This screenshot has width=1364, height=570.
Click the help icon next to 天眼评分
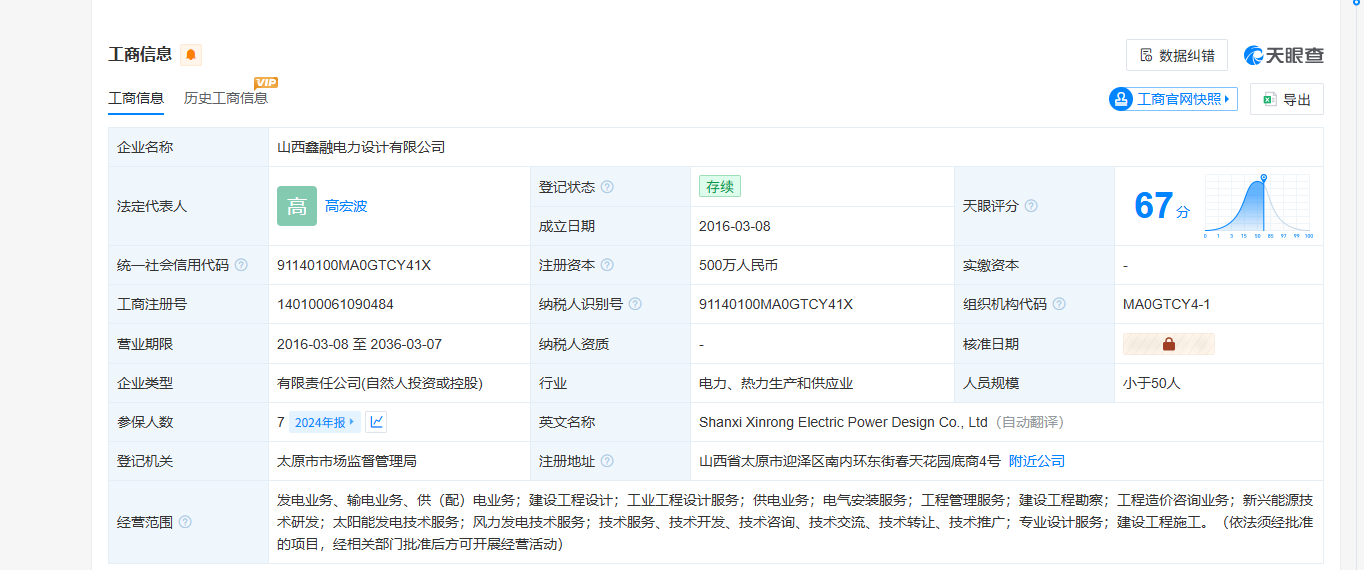1031,206
